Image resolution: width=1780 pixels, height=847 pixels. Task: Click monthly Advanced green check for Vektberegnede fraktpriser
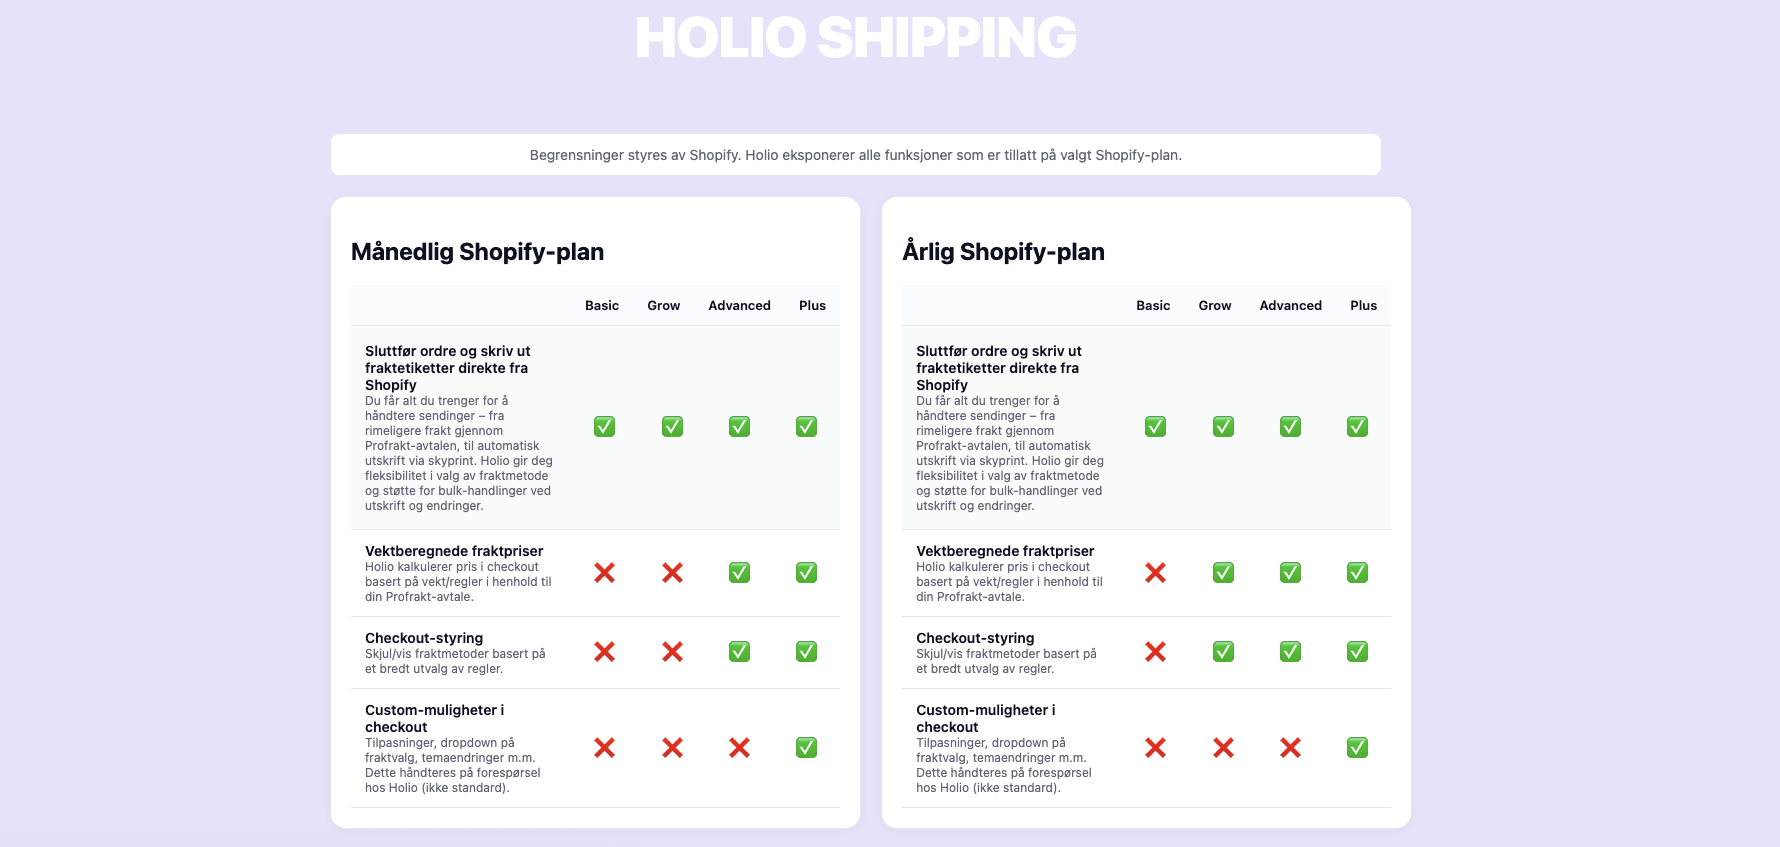pyautogui.click(x=739, y=573)
